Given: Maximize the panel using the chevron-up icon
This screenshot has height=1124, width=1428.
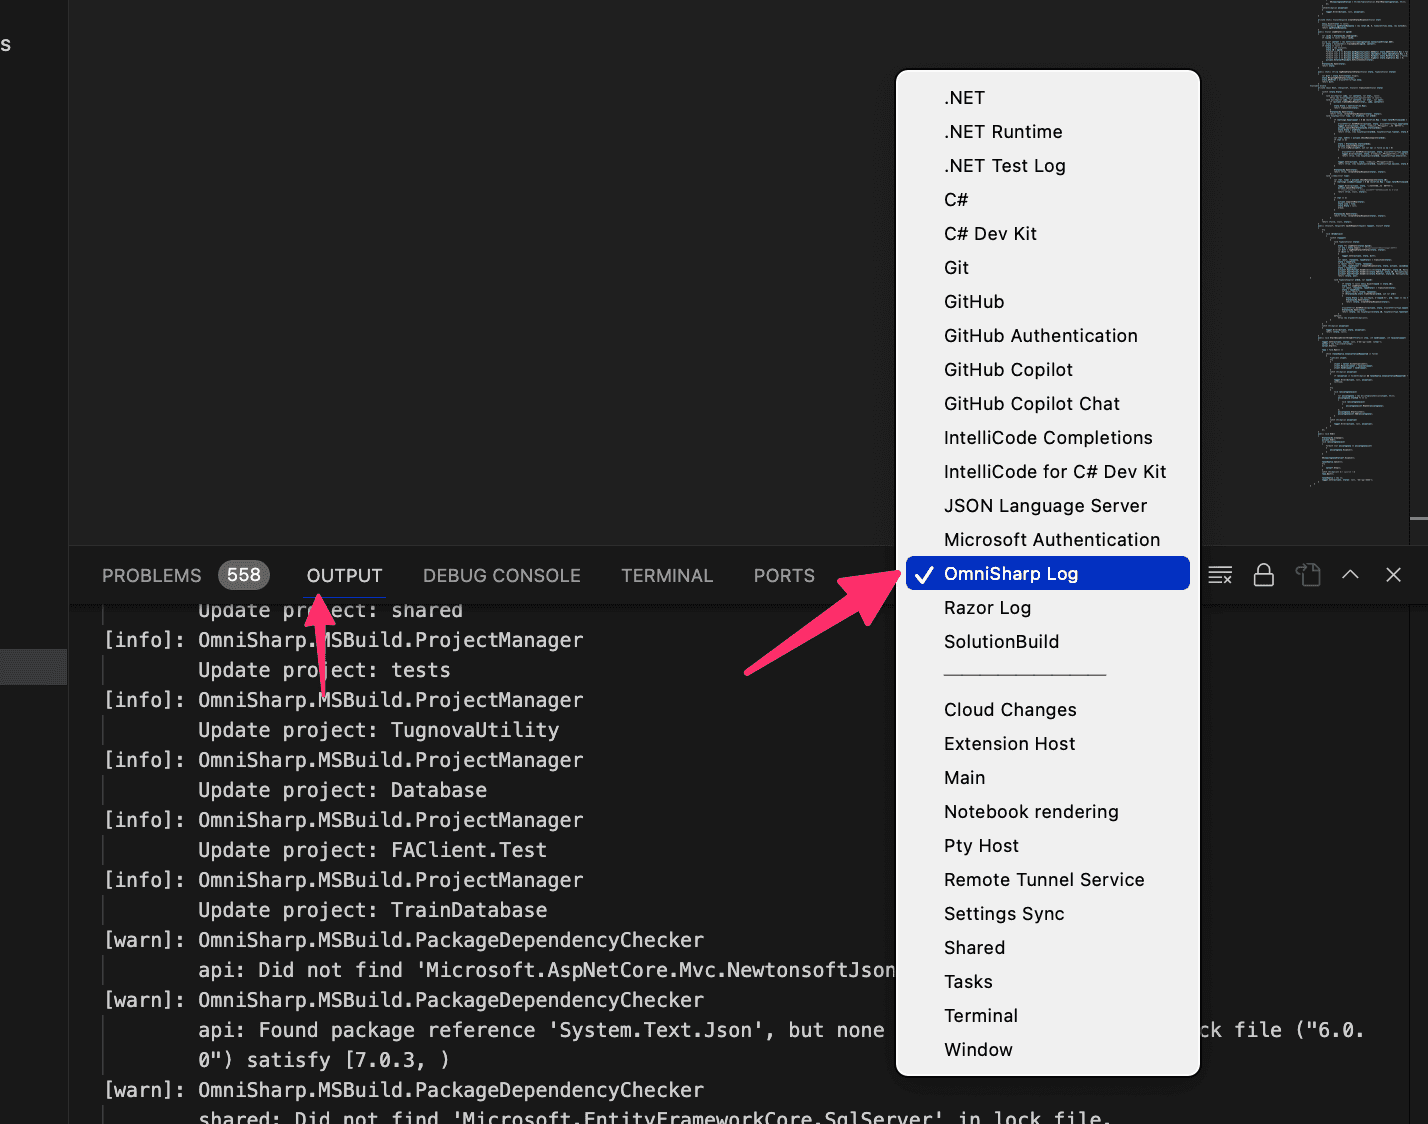Looking at the screenshot, I should pyautogui.click(x=1350, y=575).
